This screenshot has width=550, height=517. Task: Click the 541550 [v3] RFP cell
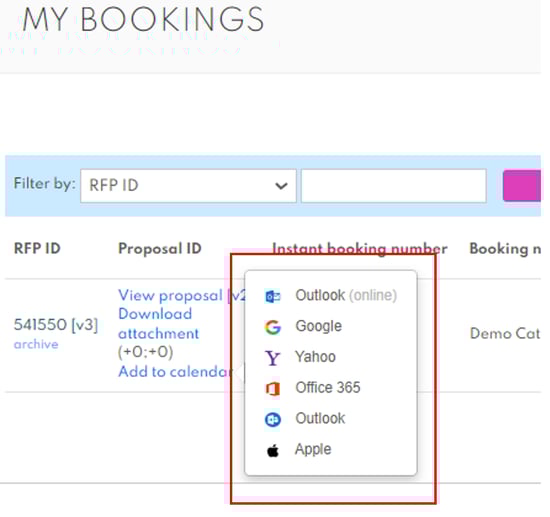[56, 325]
